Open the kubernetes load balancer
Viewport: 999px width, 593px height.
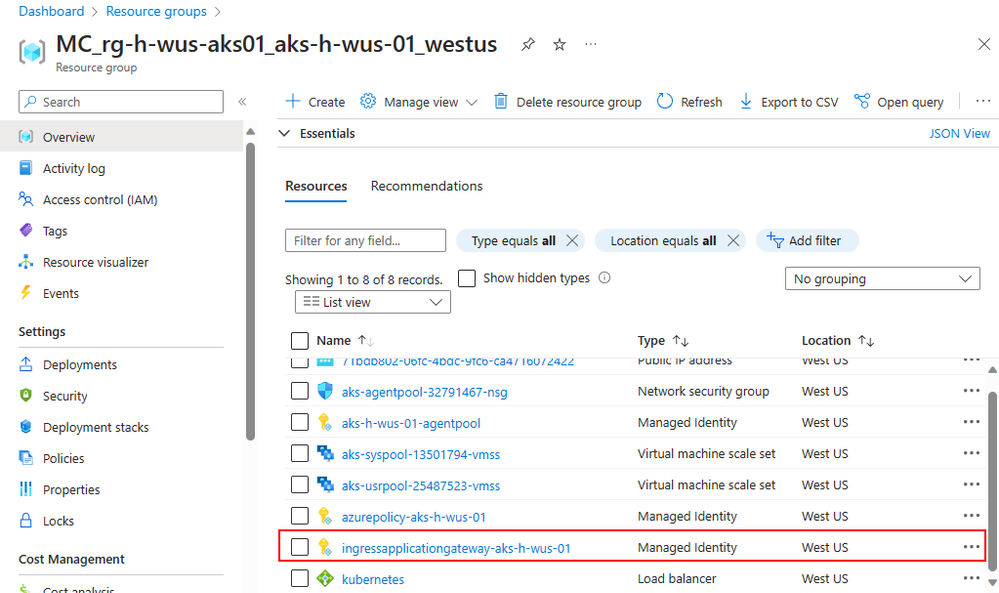(x=373, y=579)
